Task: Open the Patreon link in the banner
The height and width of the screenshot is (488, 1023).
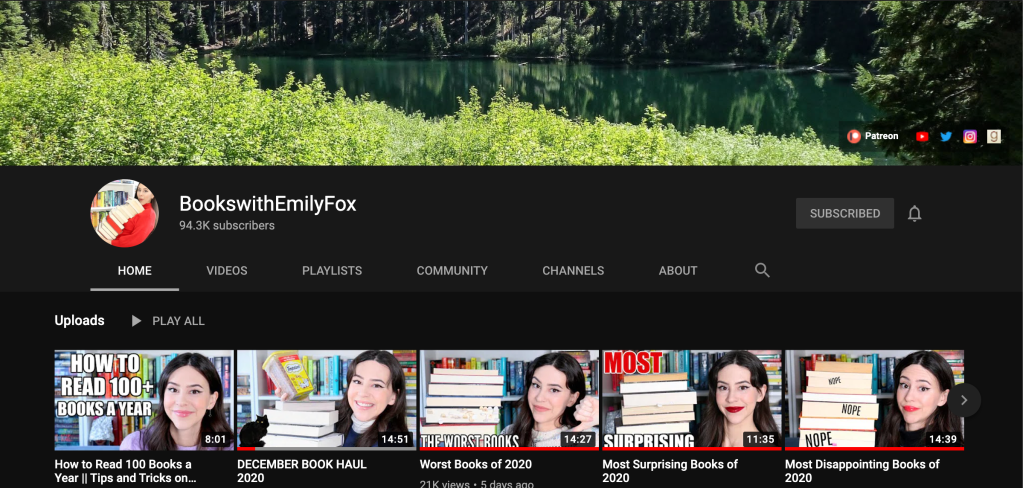Action: 873,136
